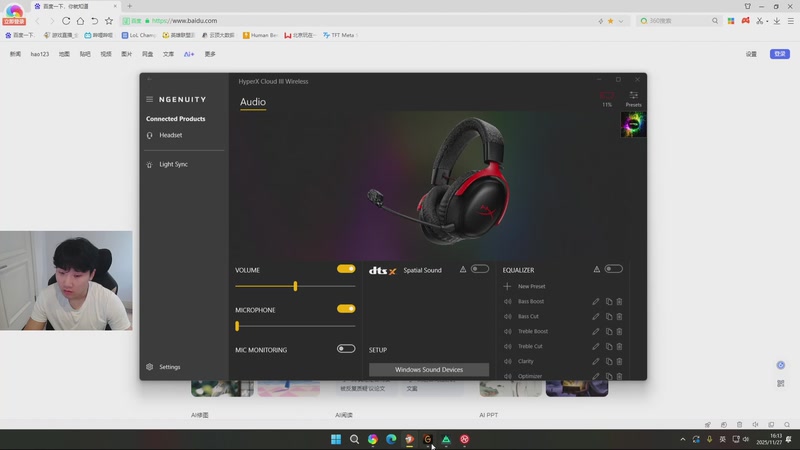Toggle the Microphone switch off

[x=346, y=309]
